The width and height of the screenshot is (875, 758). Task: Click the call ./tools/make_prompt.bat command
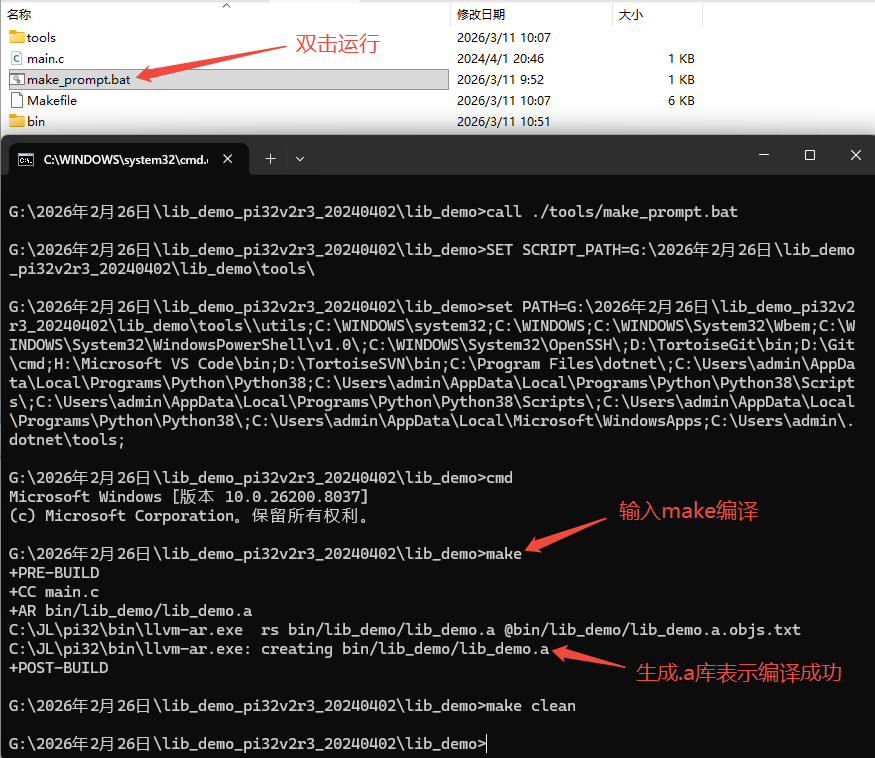point(612,212)
